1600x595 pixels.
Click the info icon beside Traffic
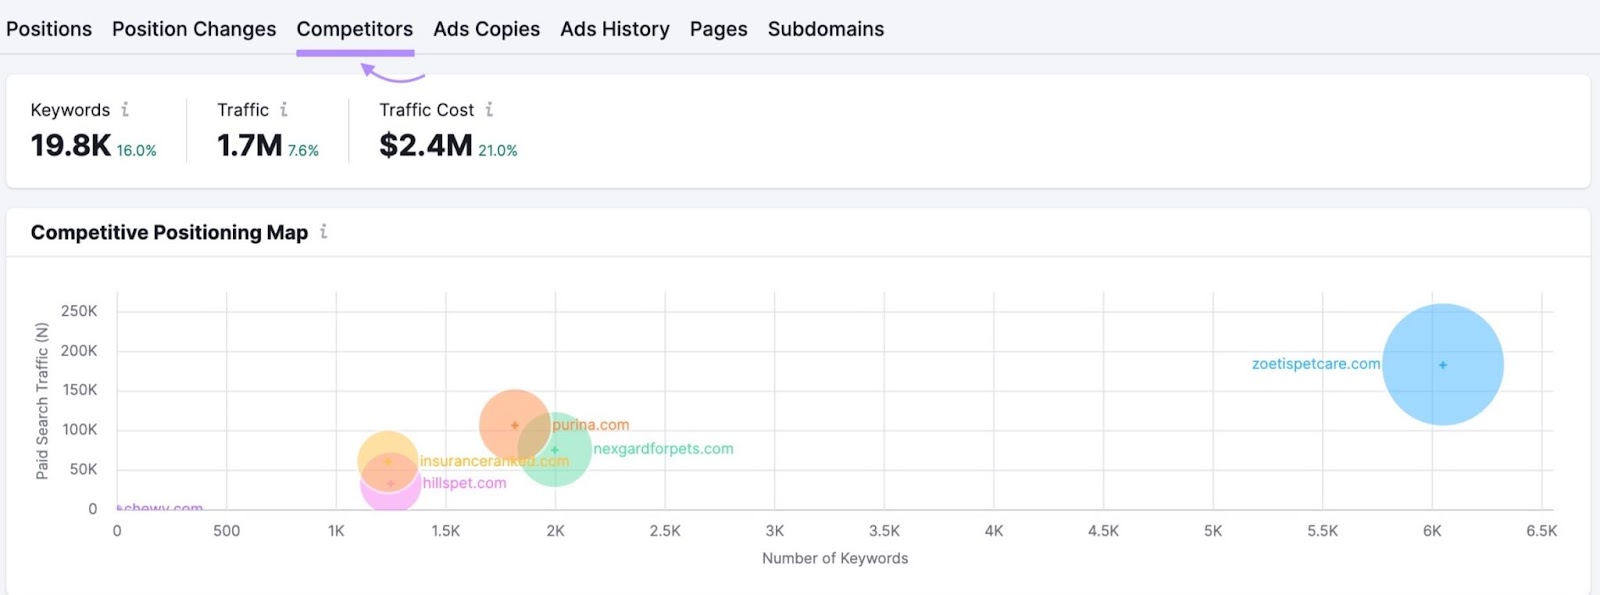coord(284,110)
